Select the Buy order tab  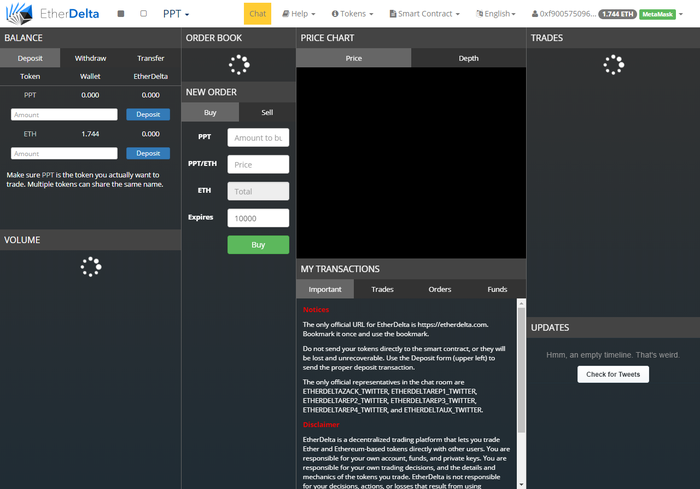(210, 113)
